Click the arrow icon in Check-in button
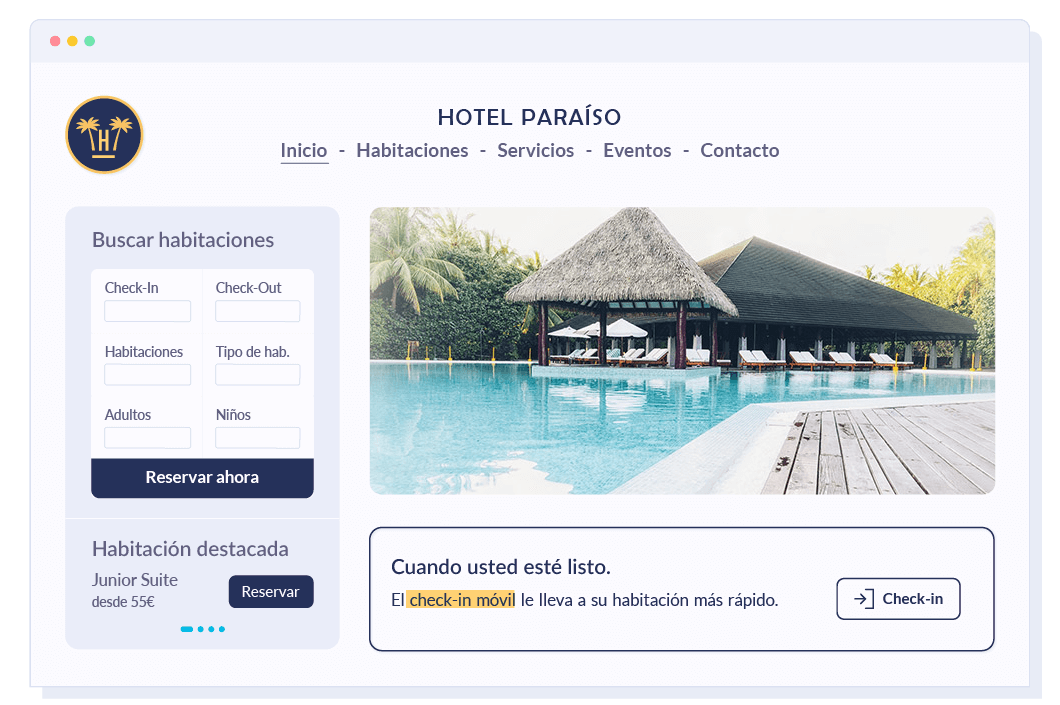 tap(863, 599)
